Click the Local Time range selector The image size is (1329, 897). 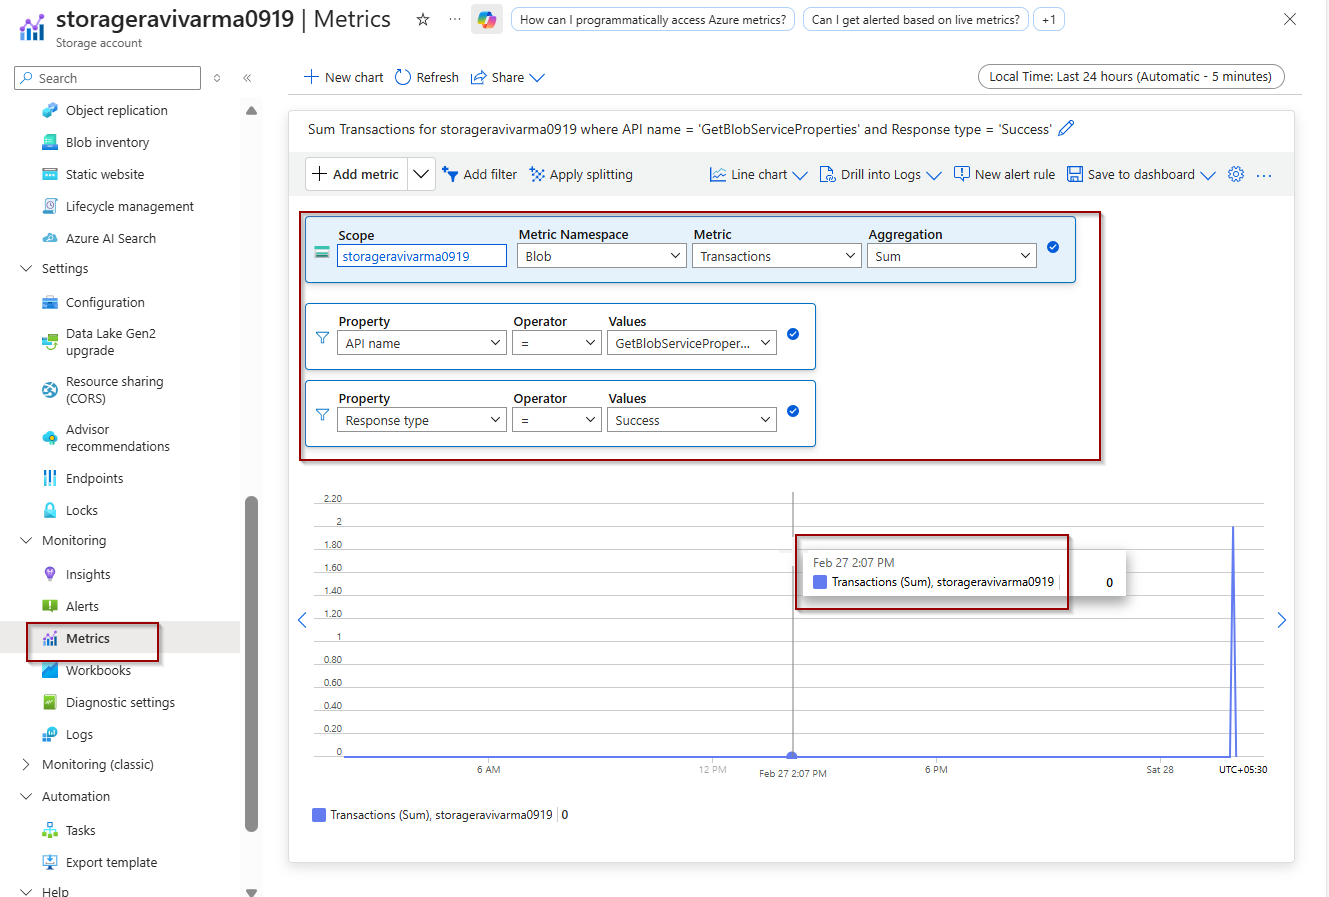coord(1131,76)
